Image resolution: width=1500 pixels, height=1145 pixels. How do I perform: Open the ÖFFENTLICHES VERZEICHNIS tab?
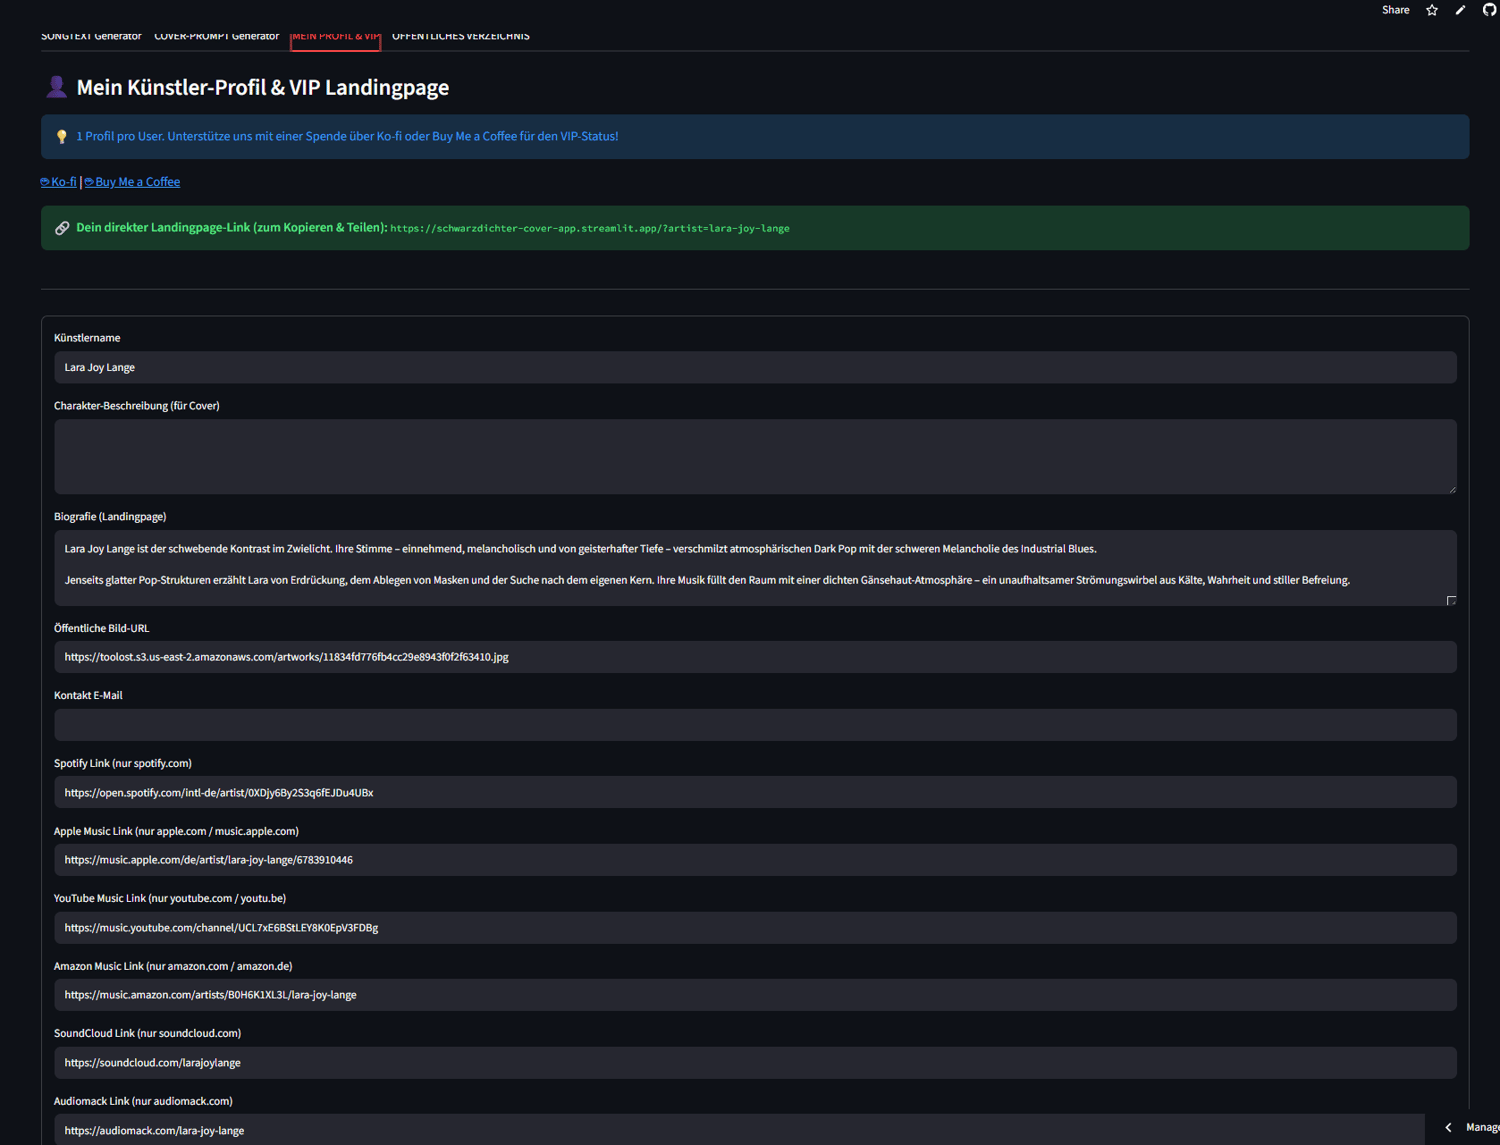[x=460, y=36]
